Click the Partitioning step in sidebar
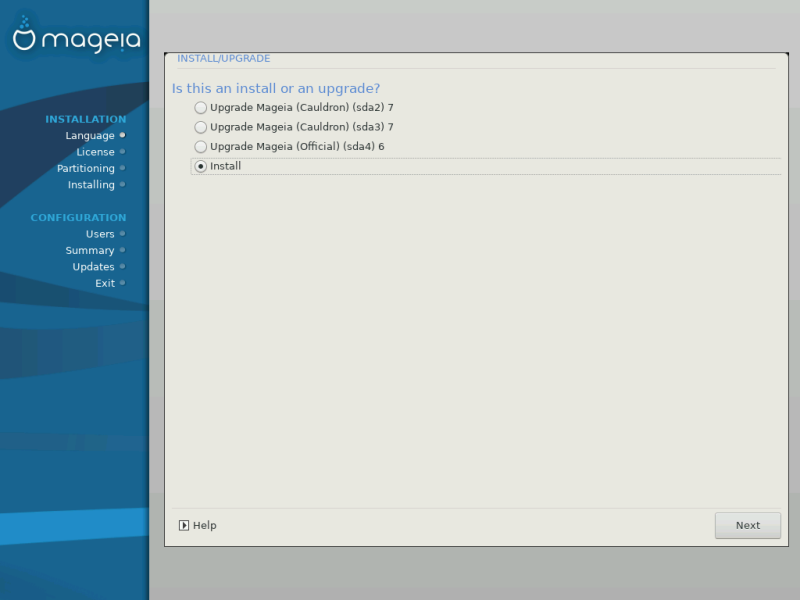800x600 pixels. 86,168
